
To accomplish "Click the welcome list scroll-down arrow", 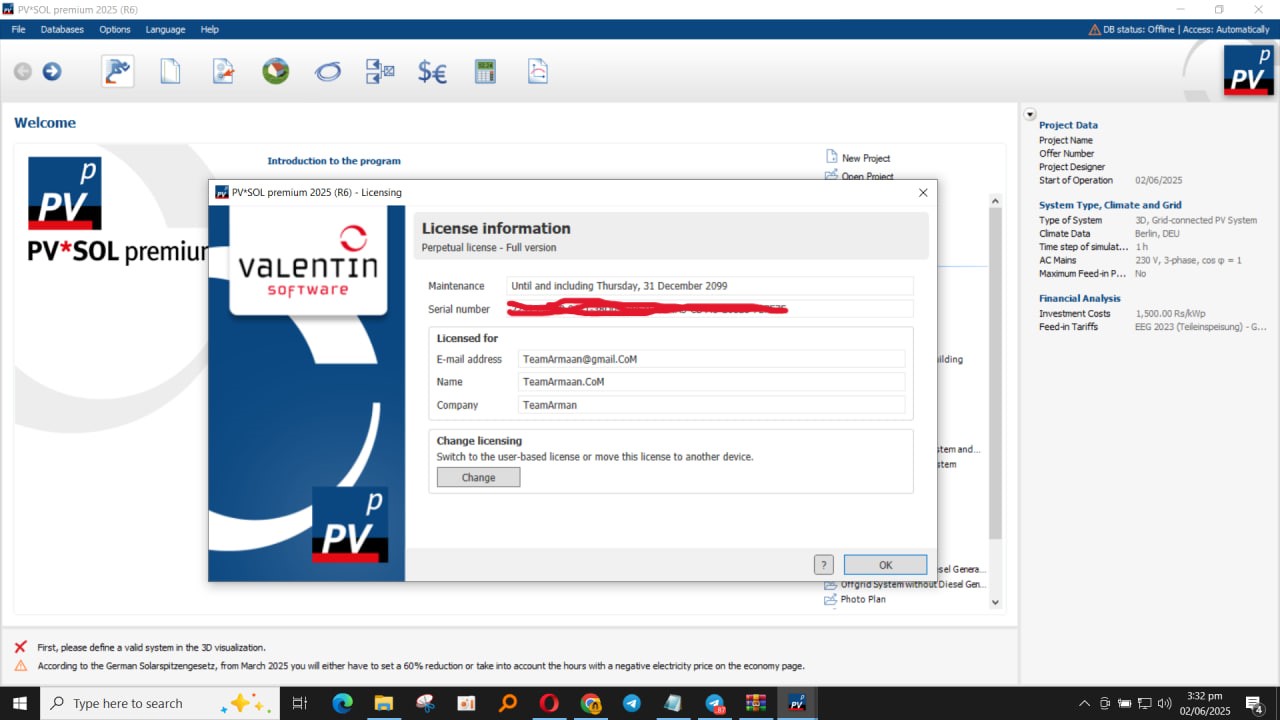I will pos(995,602).
